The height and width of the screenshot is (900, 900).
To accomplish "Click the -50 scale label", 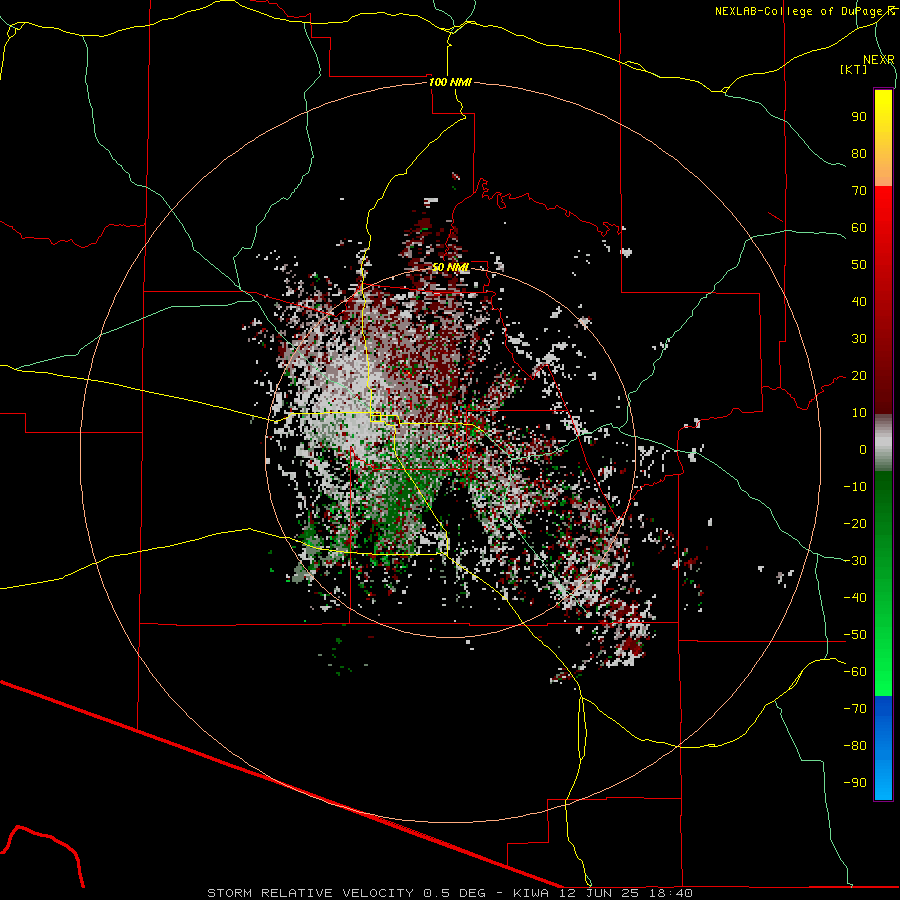I will tap(855, 635).
